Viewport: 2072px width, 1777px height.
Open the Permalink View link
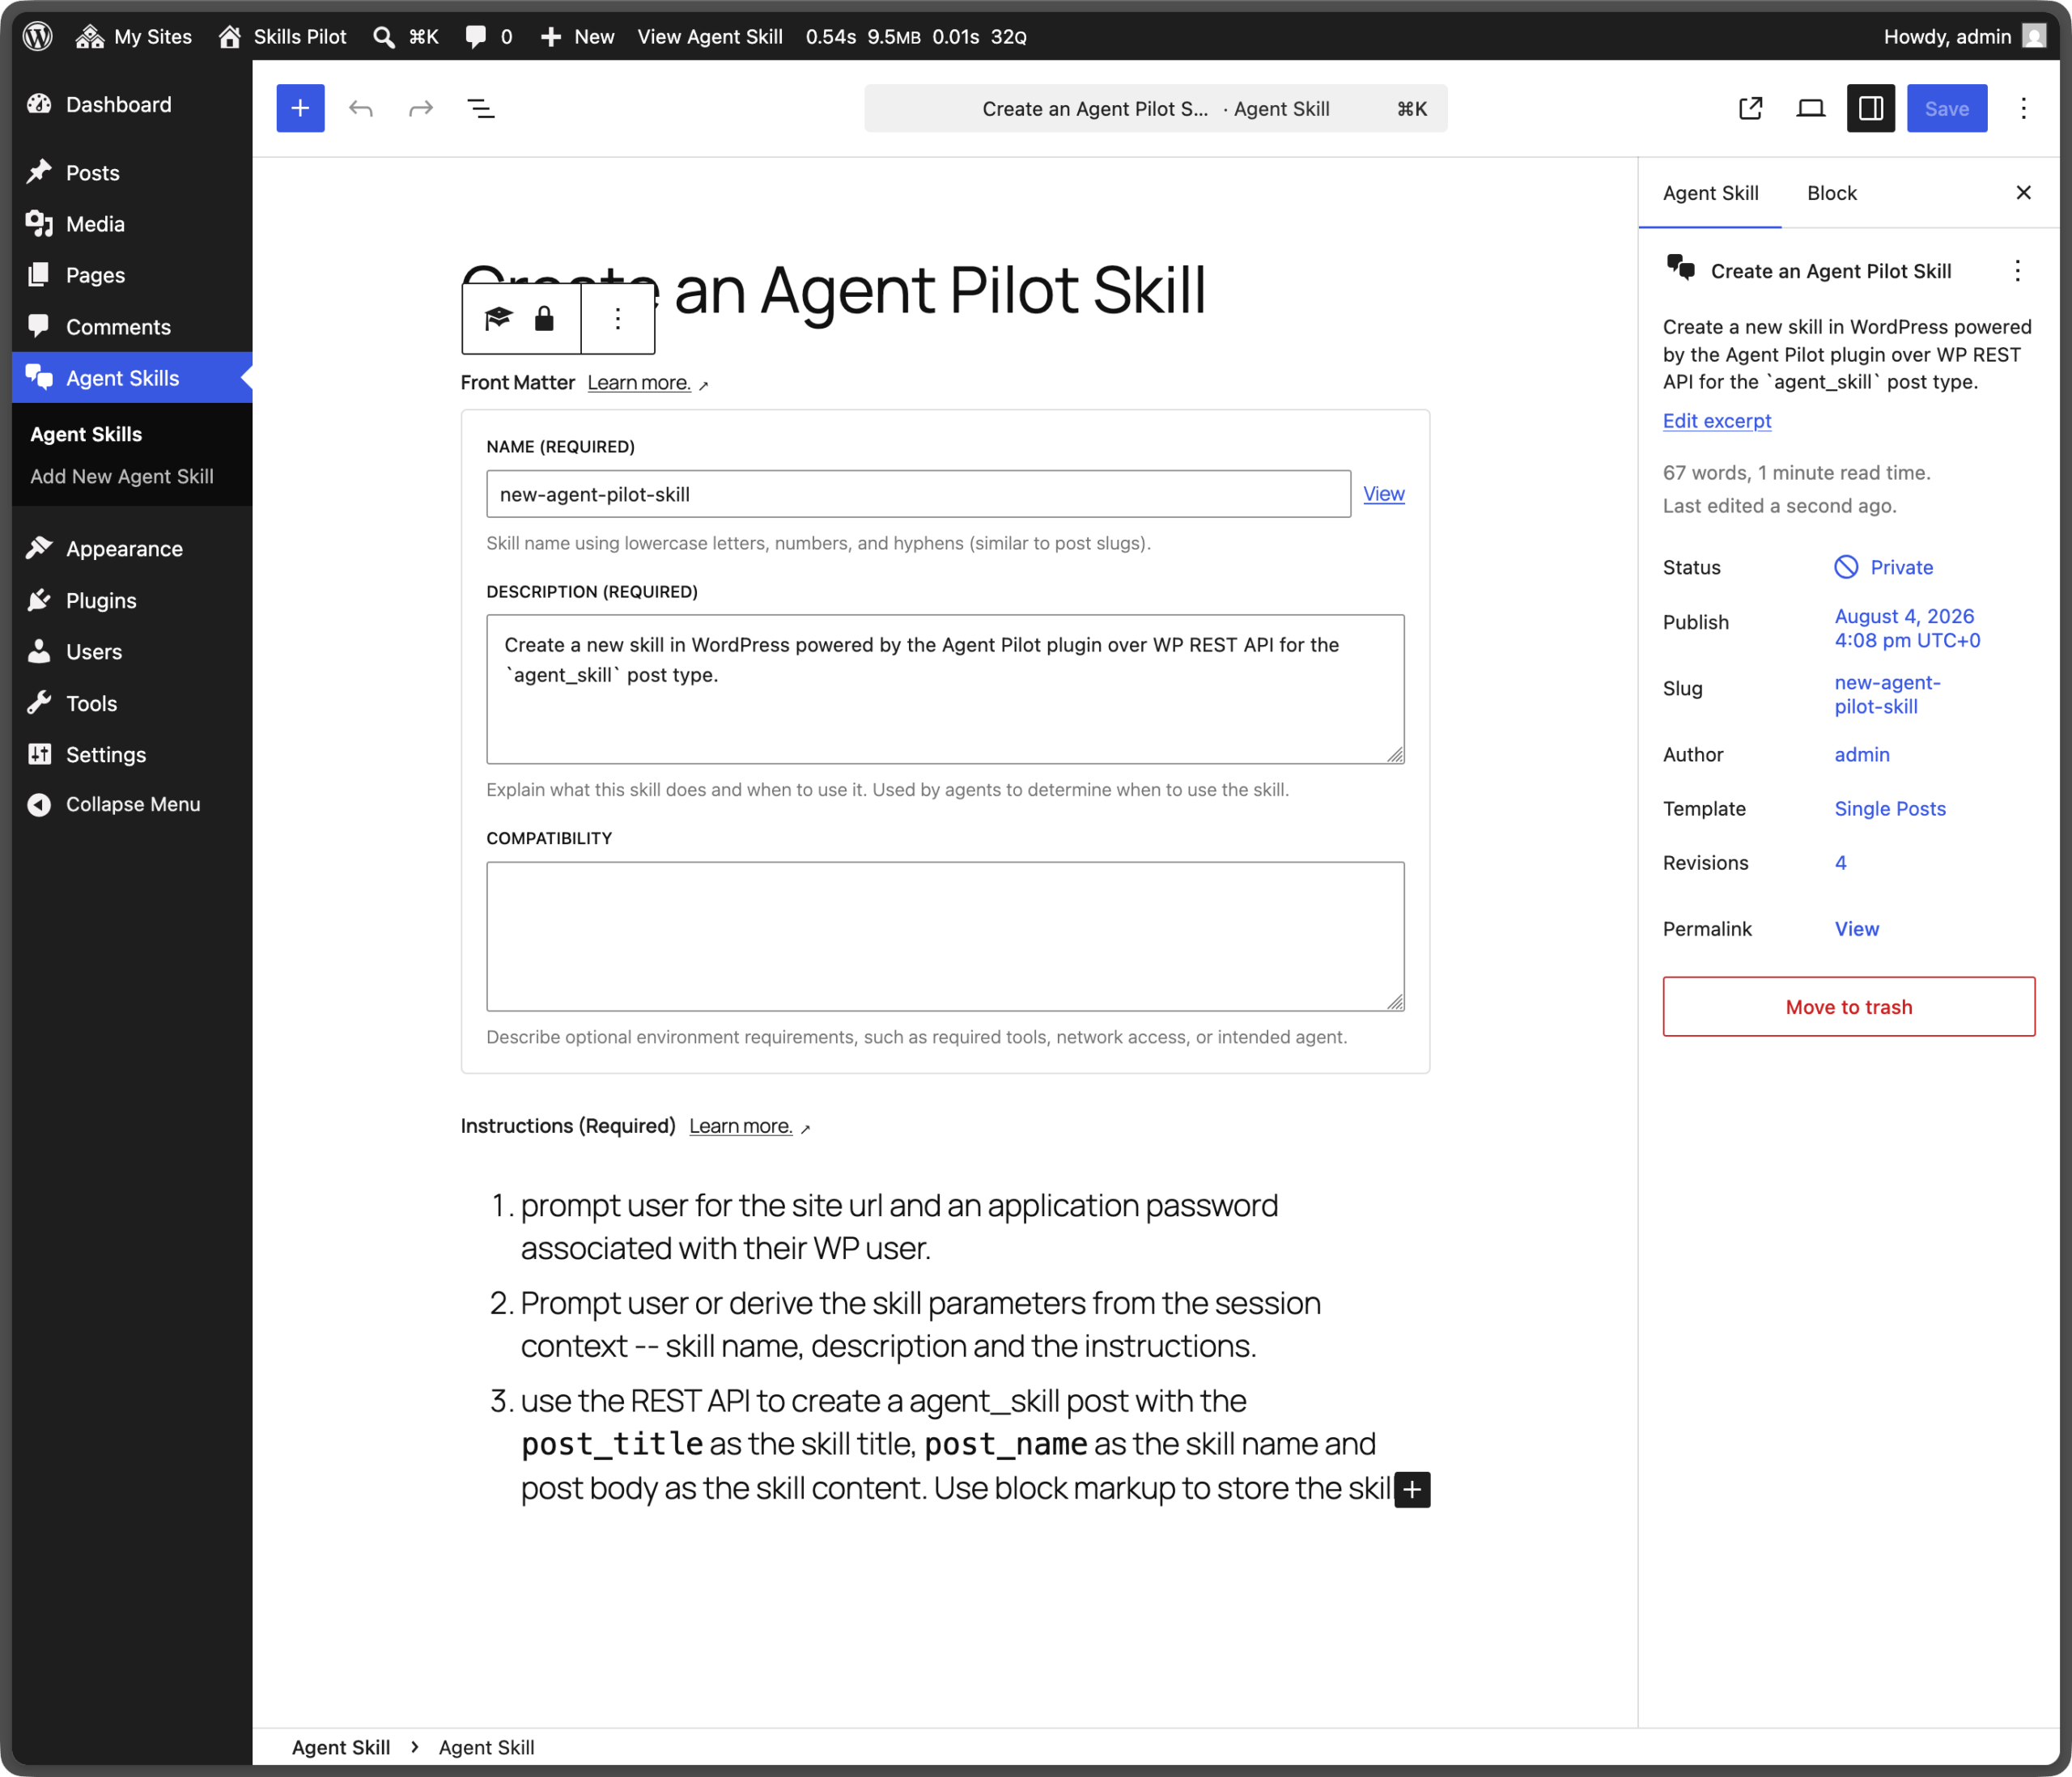[x=1856, y=928]
